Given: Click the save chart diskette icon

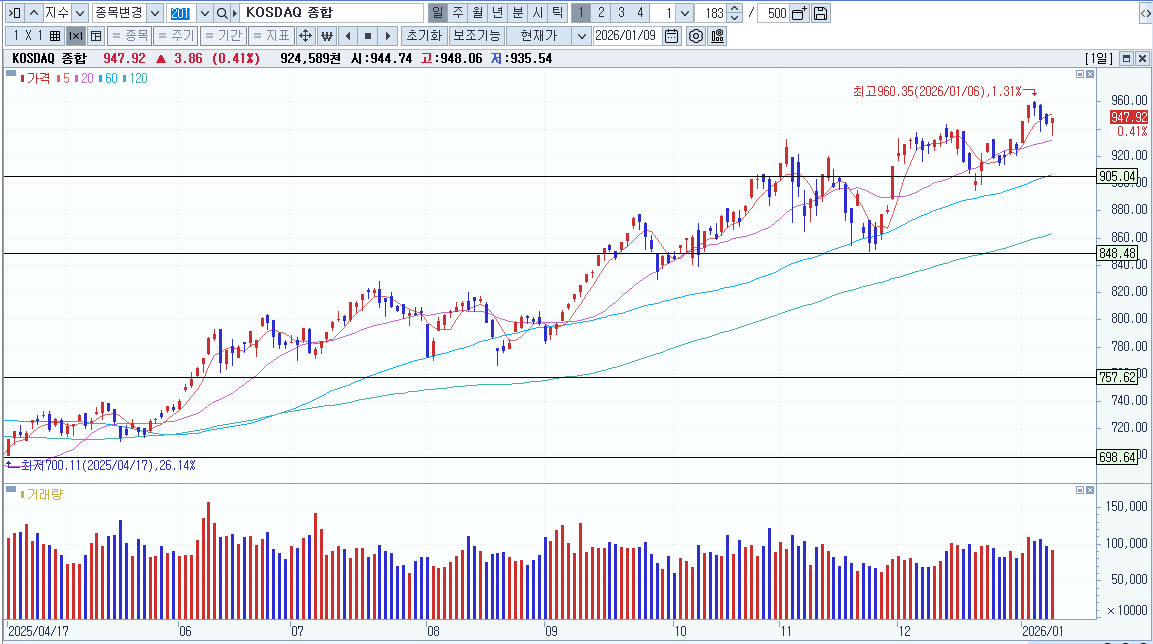Looking at the screenshot, I should (821, 12).
